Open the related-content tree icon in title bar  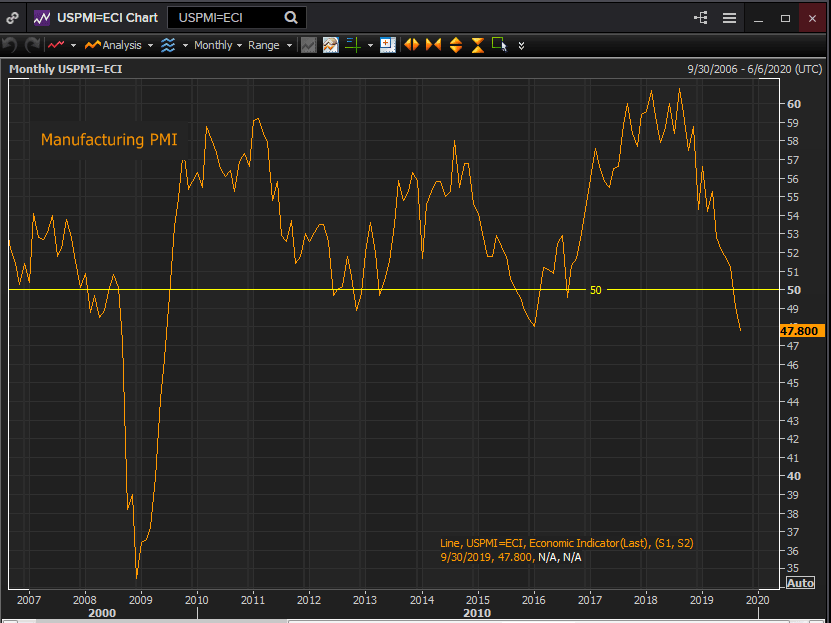tap(700, 18)
